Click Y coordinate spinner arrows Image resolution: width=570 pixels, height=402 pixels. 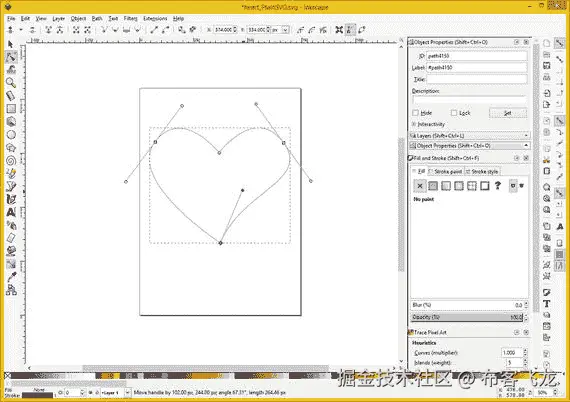(268, 30)
